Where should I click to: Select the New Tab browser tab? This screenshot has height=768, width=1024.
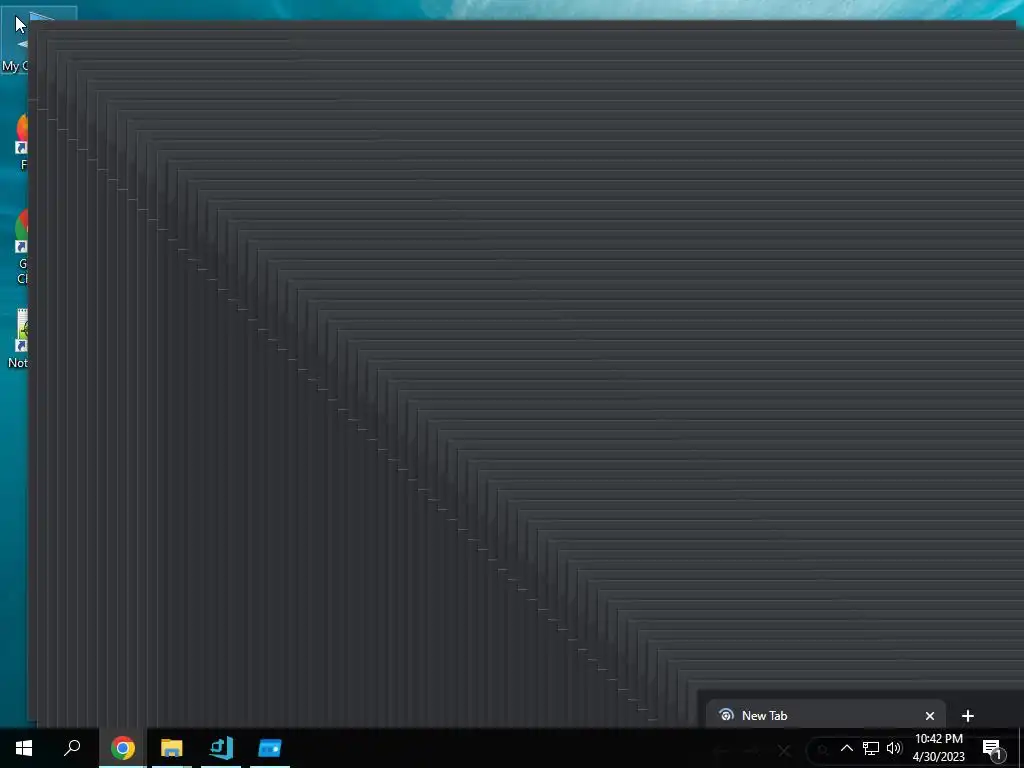coord(825,716)
